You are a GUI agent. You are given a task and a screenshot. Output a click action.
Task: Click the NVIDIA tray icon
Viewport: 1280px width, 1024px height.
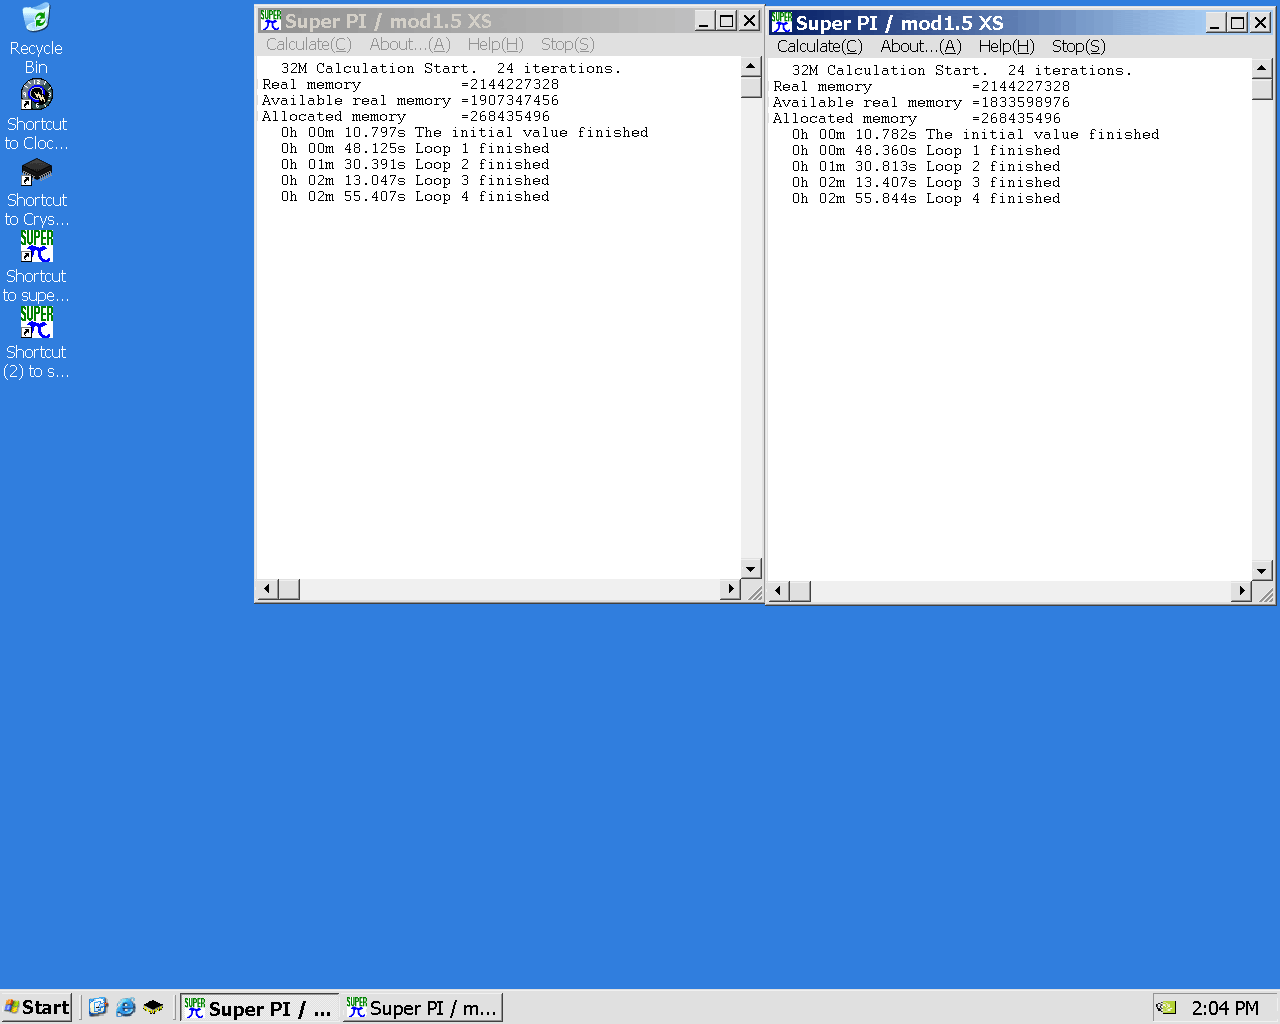click(x=1167, y=1008)
